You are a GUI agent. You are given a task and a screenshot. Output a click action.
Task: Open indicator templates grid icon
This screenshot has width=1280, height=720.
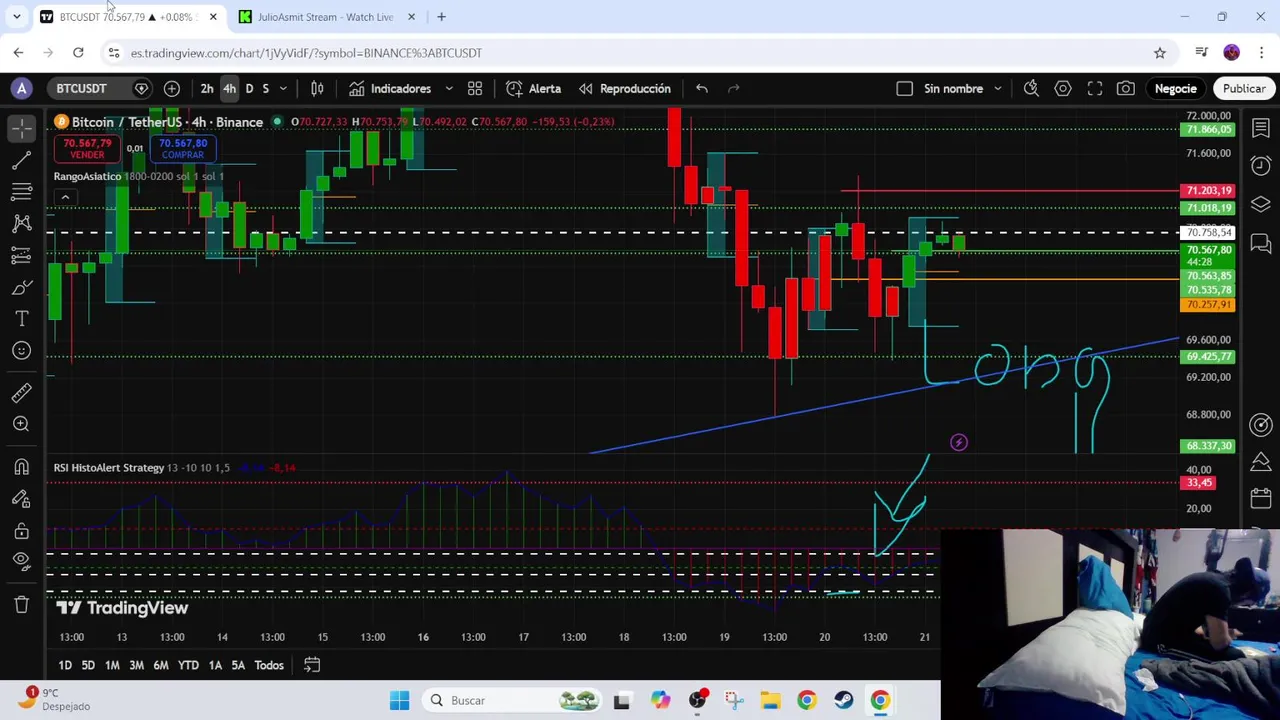click(475, 88)
